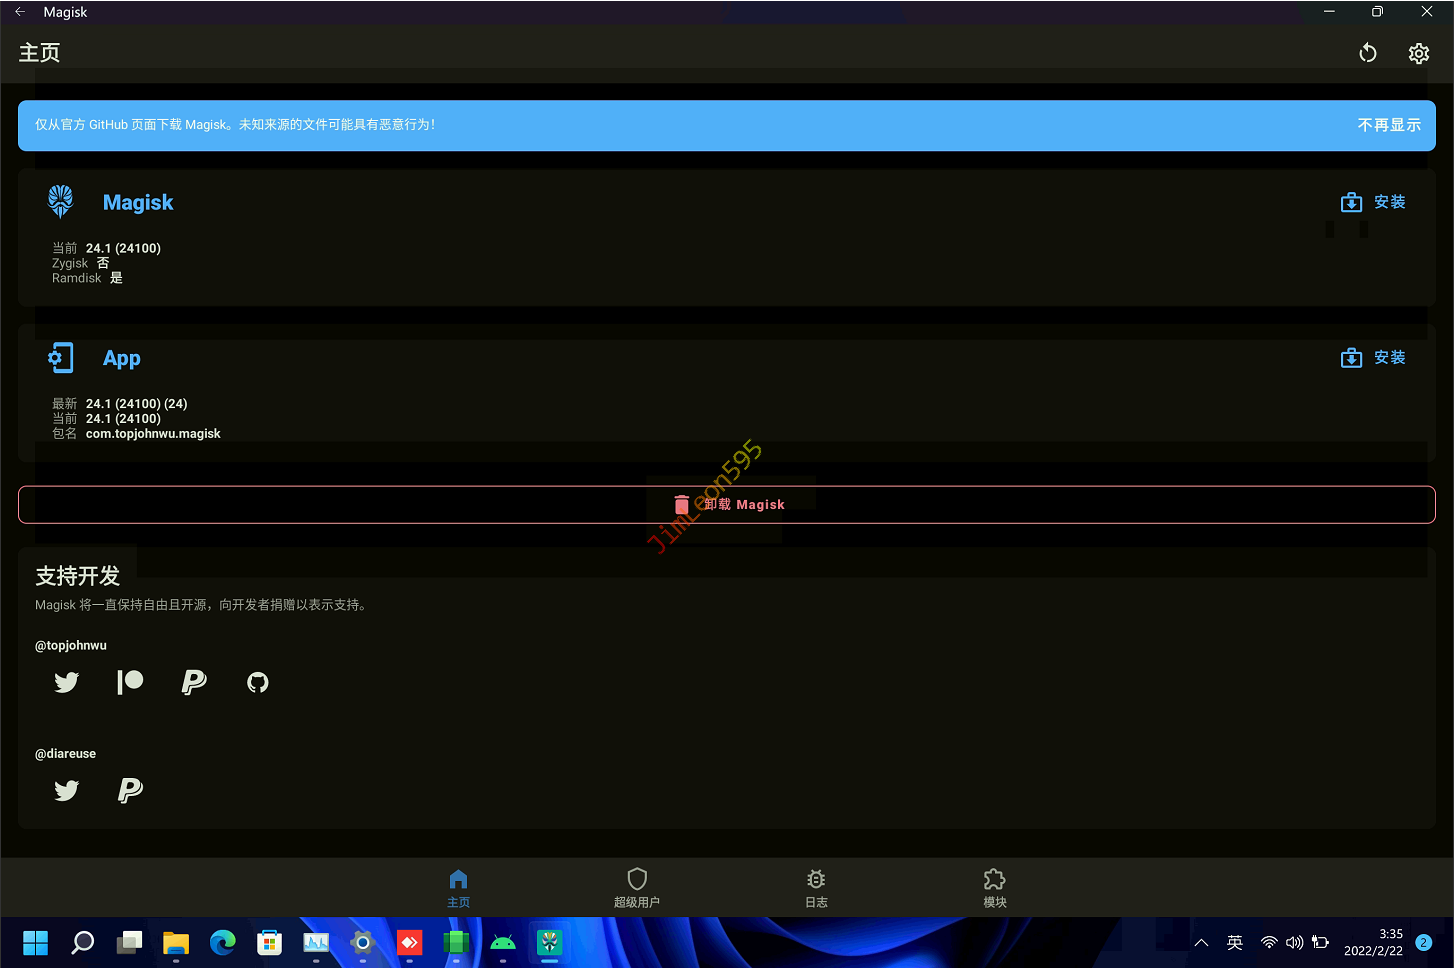Open the 日志 logs tab

click(x=816, y=886)
